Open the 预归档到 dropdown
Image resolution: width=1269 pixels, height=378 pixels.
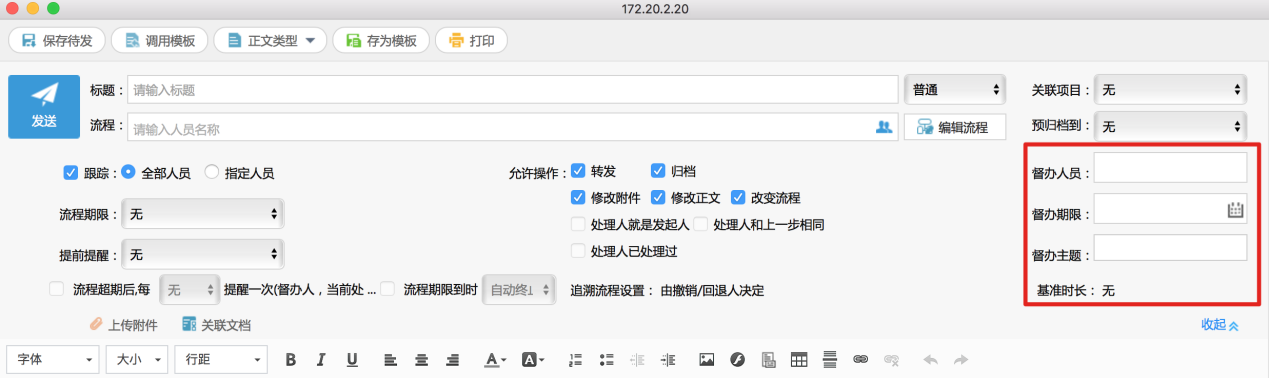(1171, 127)
